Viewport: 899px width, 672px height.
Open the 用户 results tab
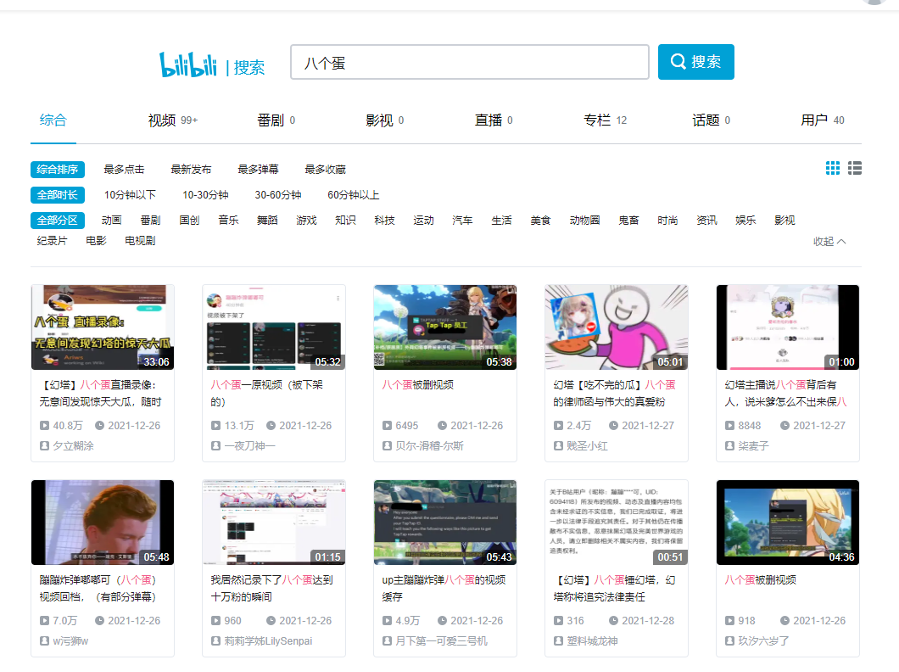tap(814, 120)
